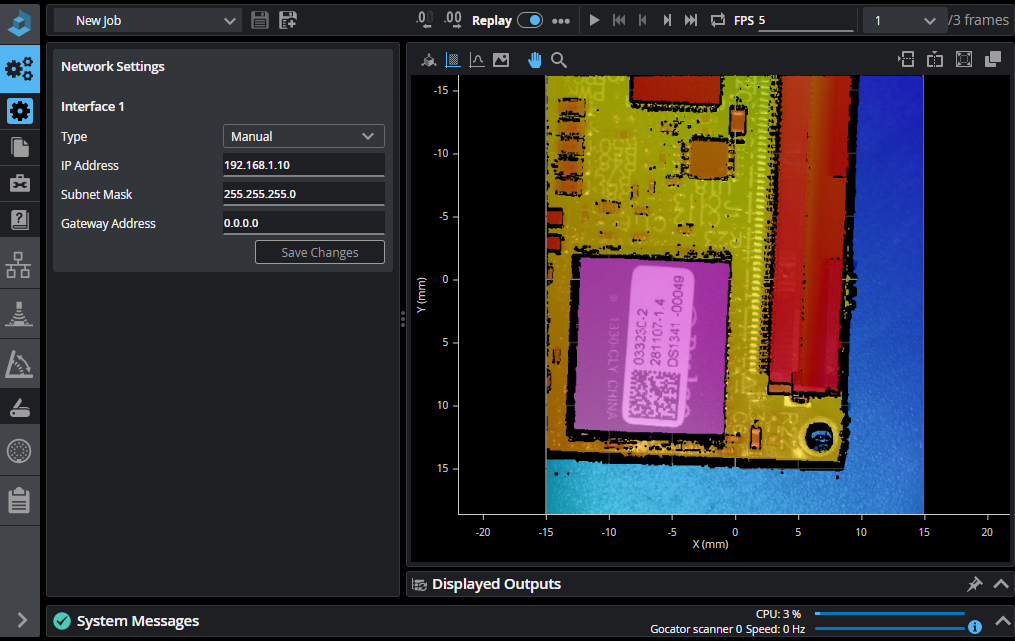Image resolution: width=1015 pixels, height=641 pixels.
Task: Click the Save Changes button
Action: click(x=319, y=252)
